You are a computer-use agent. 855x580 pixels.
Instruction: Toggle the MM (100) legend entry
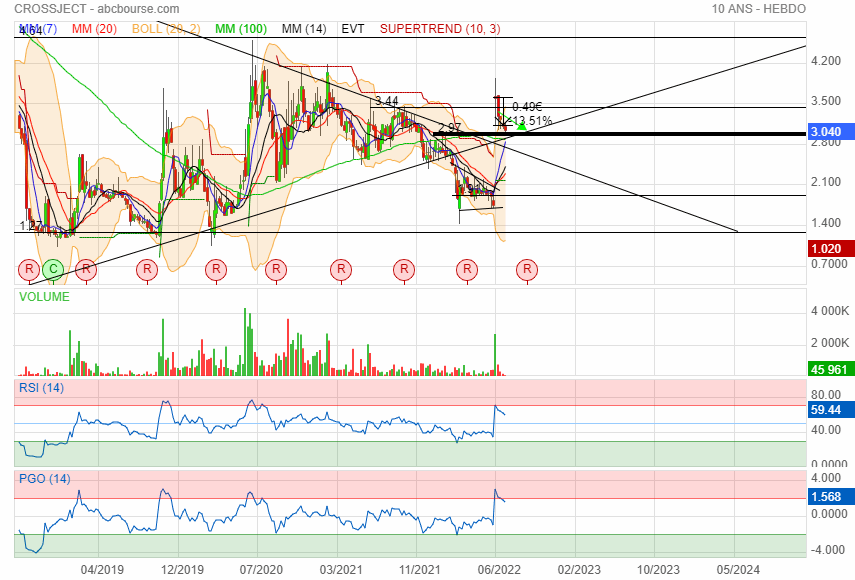click(x=241, y=29)
